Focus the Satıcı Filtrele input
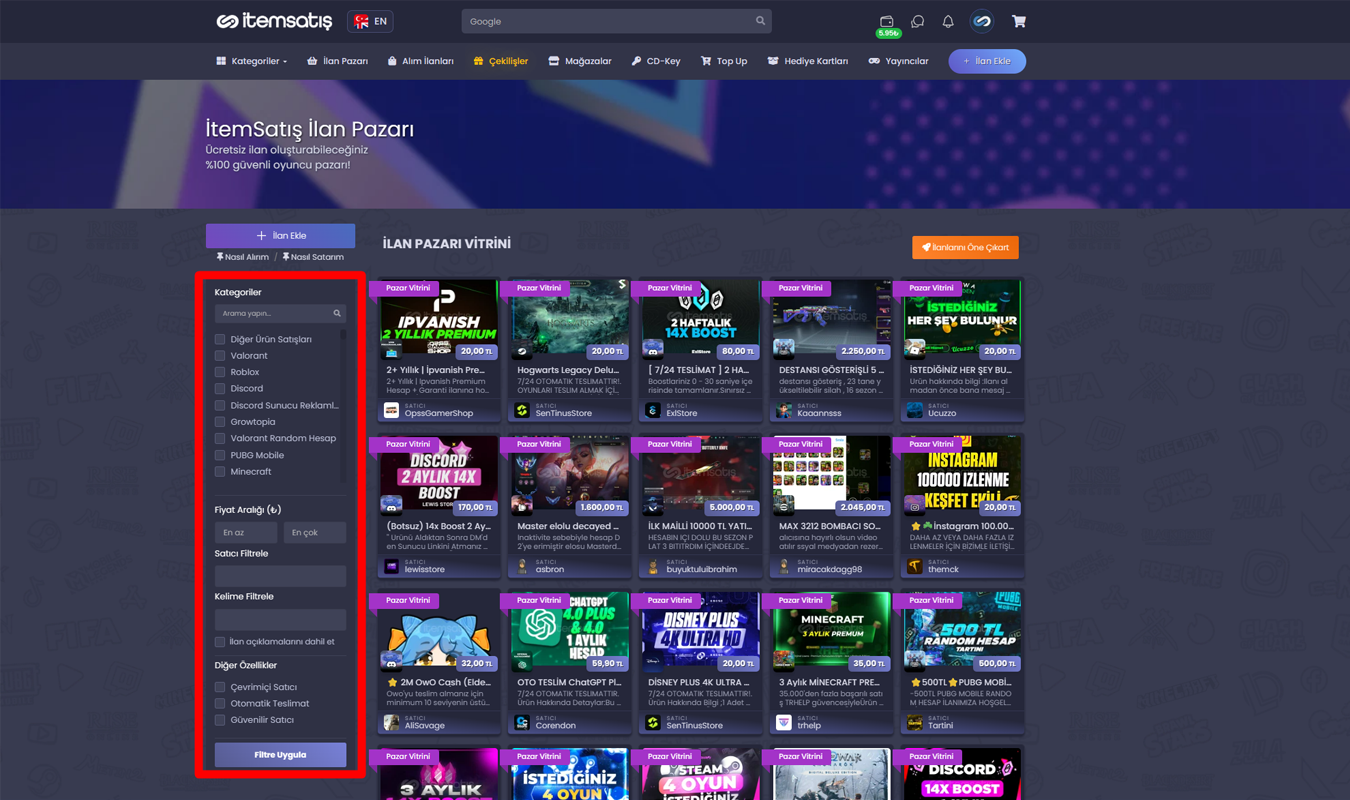 (x=280, y=576)
